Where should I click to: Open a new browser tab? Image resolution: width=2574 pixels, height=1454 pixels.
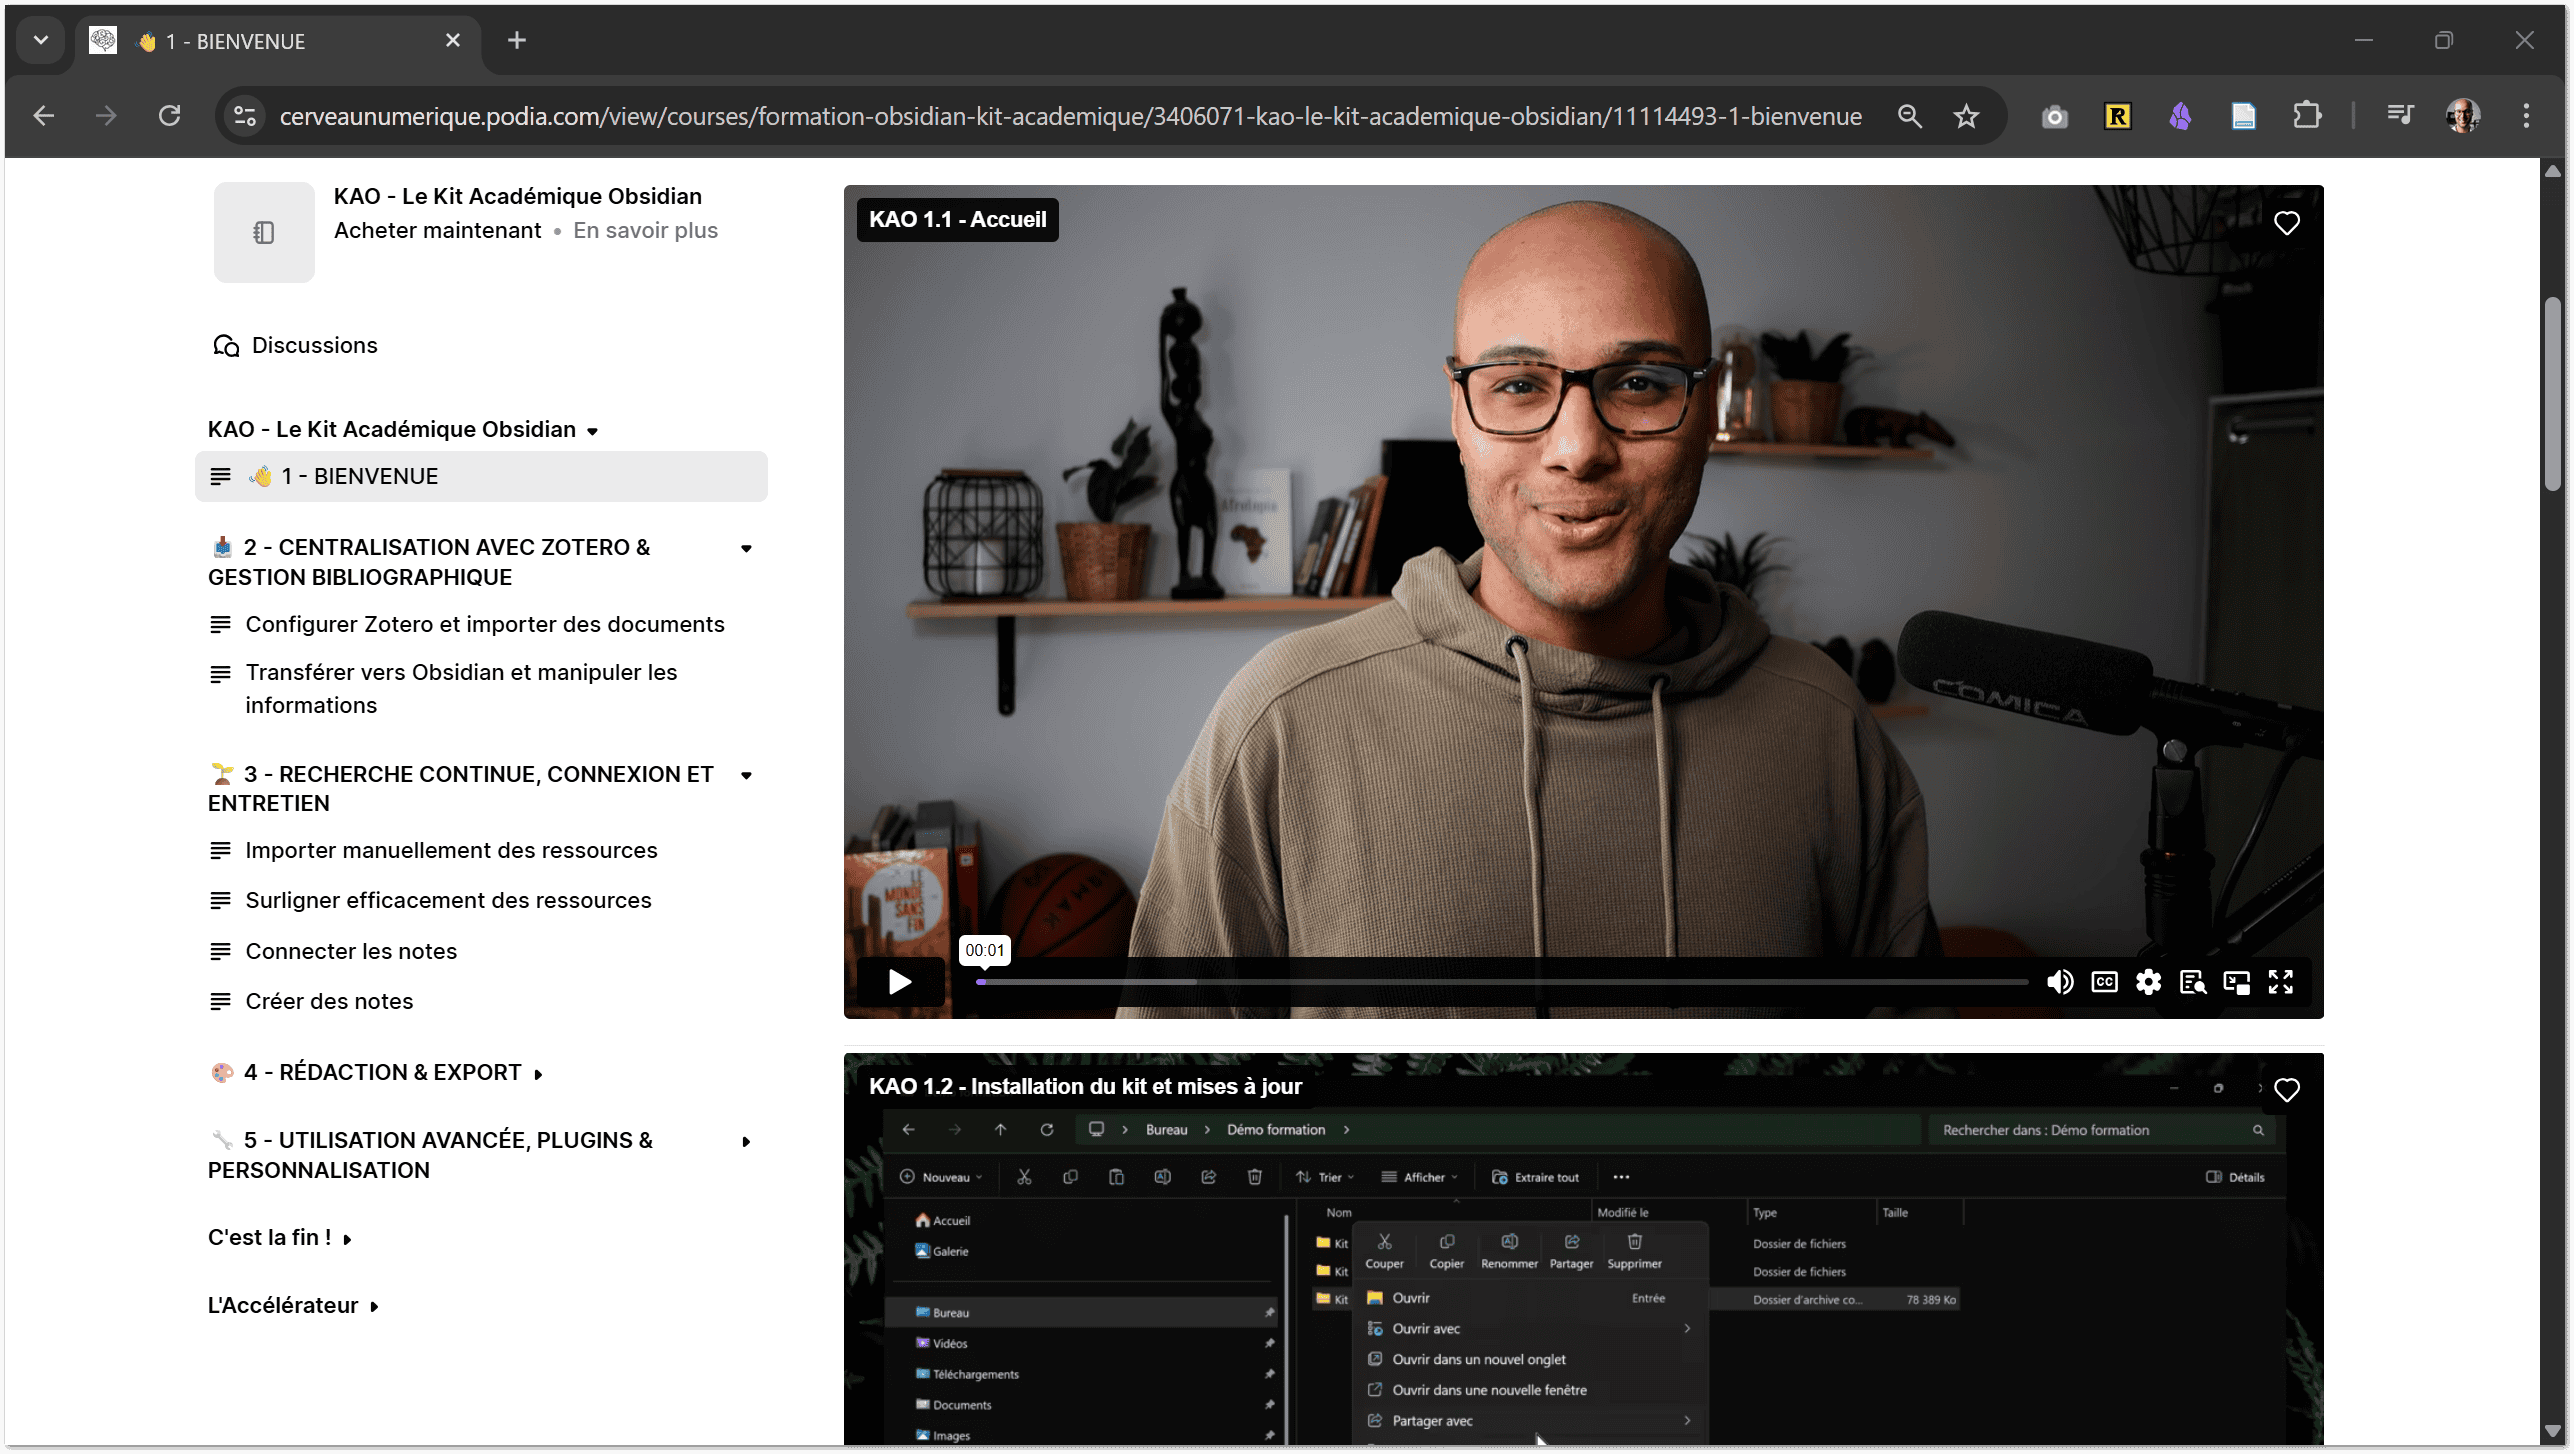(x=517, y=41)
